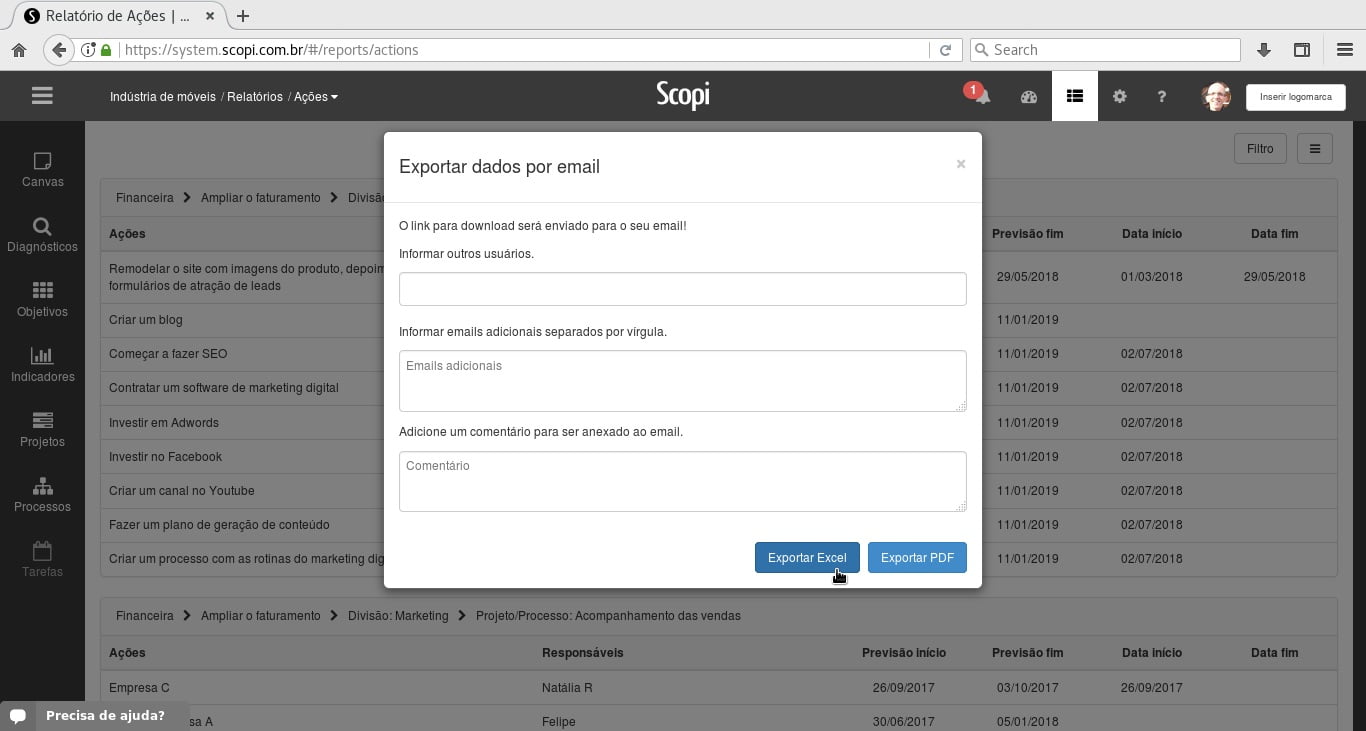This screenshot has height=731, width=1366.
Task: Expand the Ações breadcrumb dropdown
Action: pos(317,97)
